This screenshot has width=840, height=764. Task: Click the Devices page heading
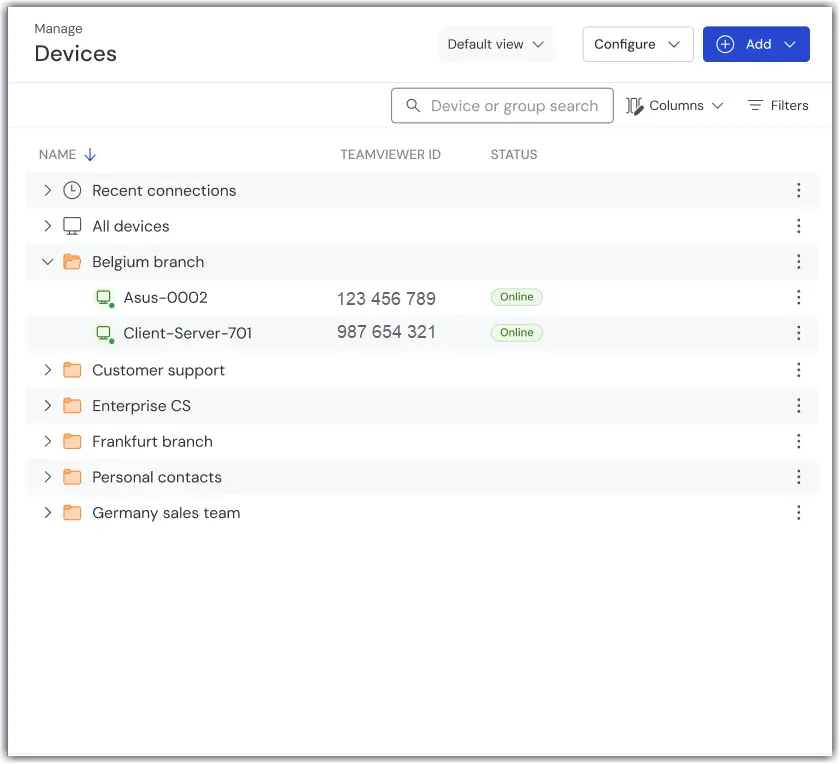coord(76,54)
